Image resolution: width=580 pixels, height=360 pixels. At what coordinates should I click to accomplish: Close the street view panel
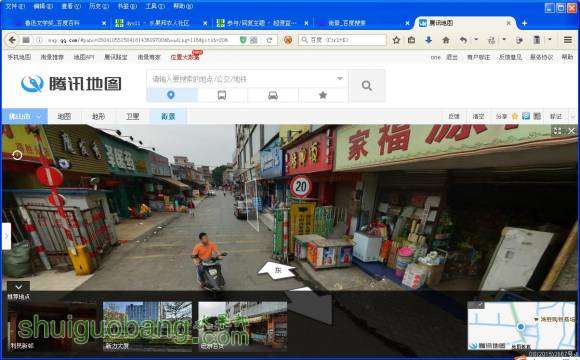[x=571, y=131]
